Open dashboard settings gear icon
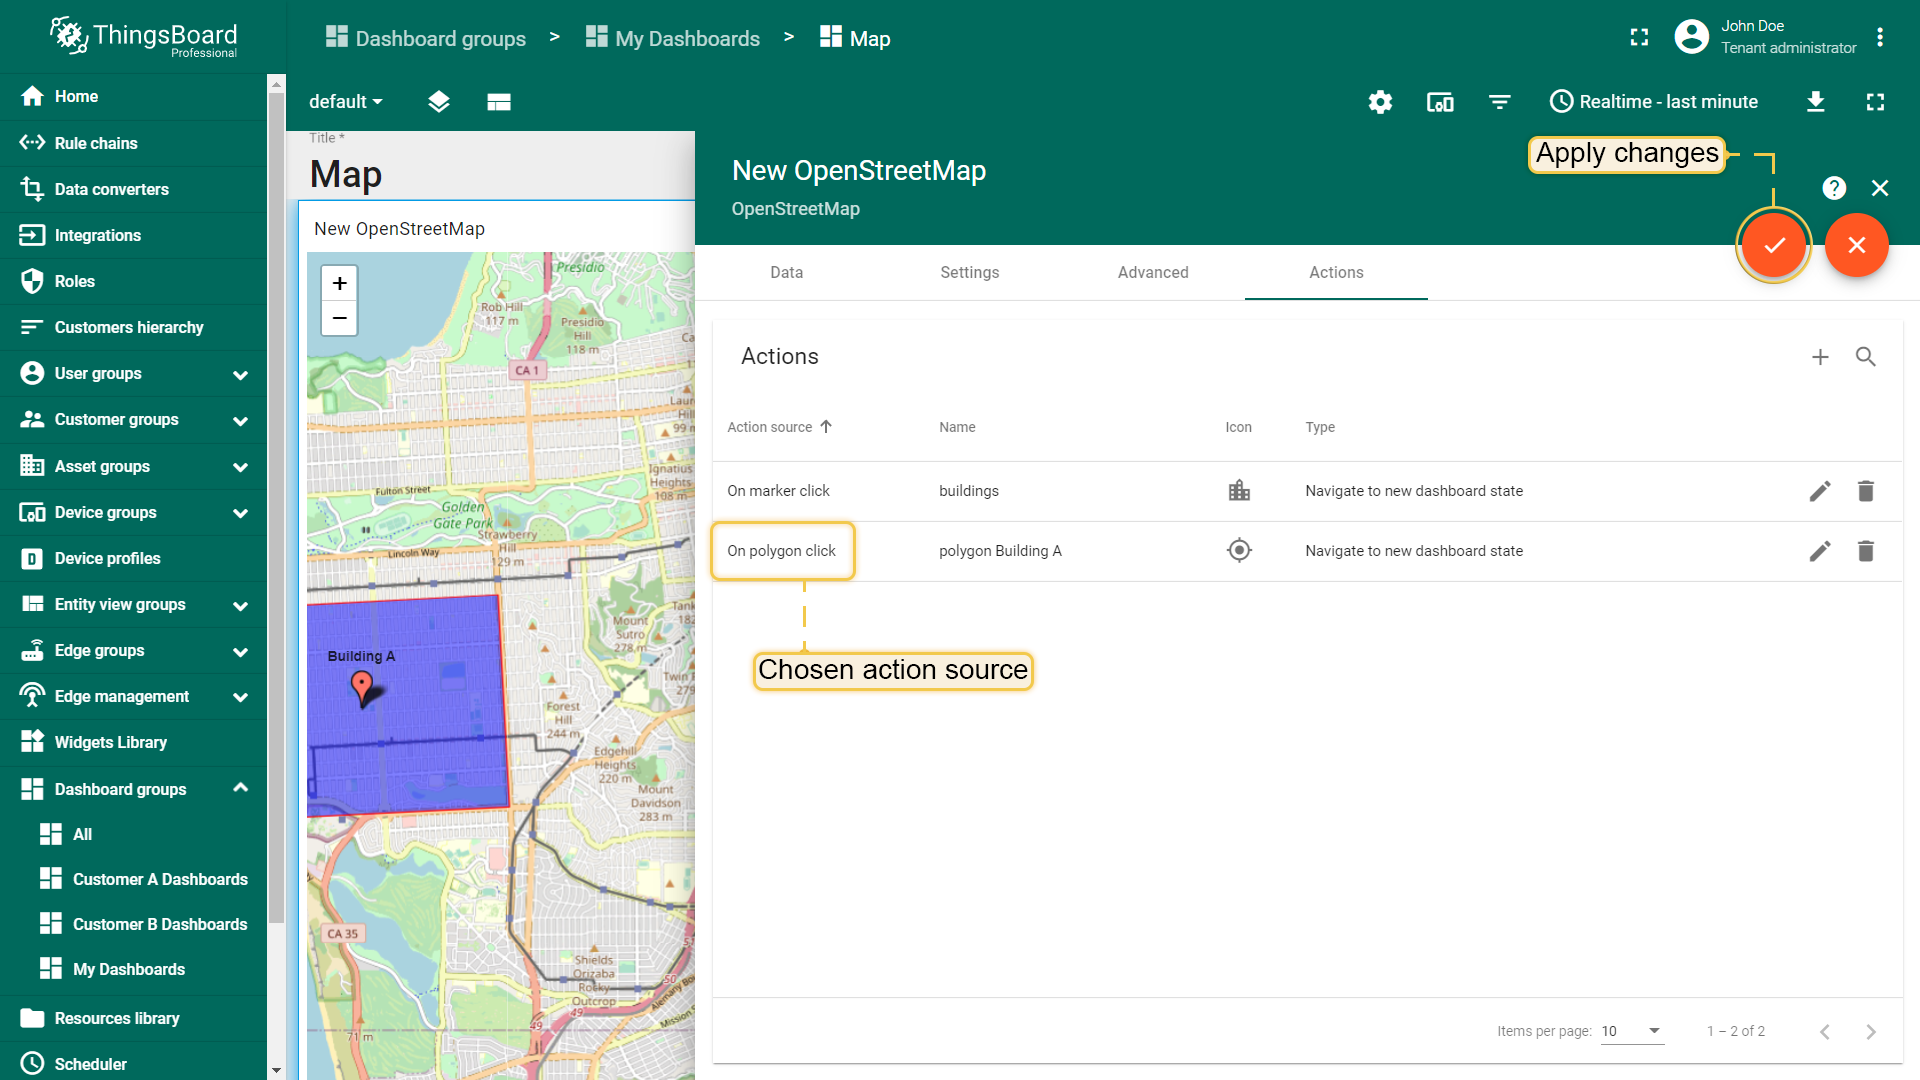This screenshot has width=1920, height=1080. point(1380,102)
